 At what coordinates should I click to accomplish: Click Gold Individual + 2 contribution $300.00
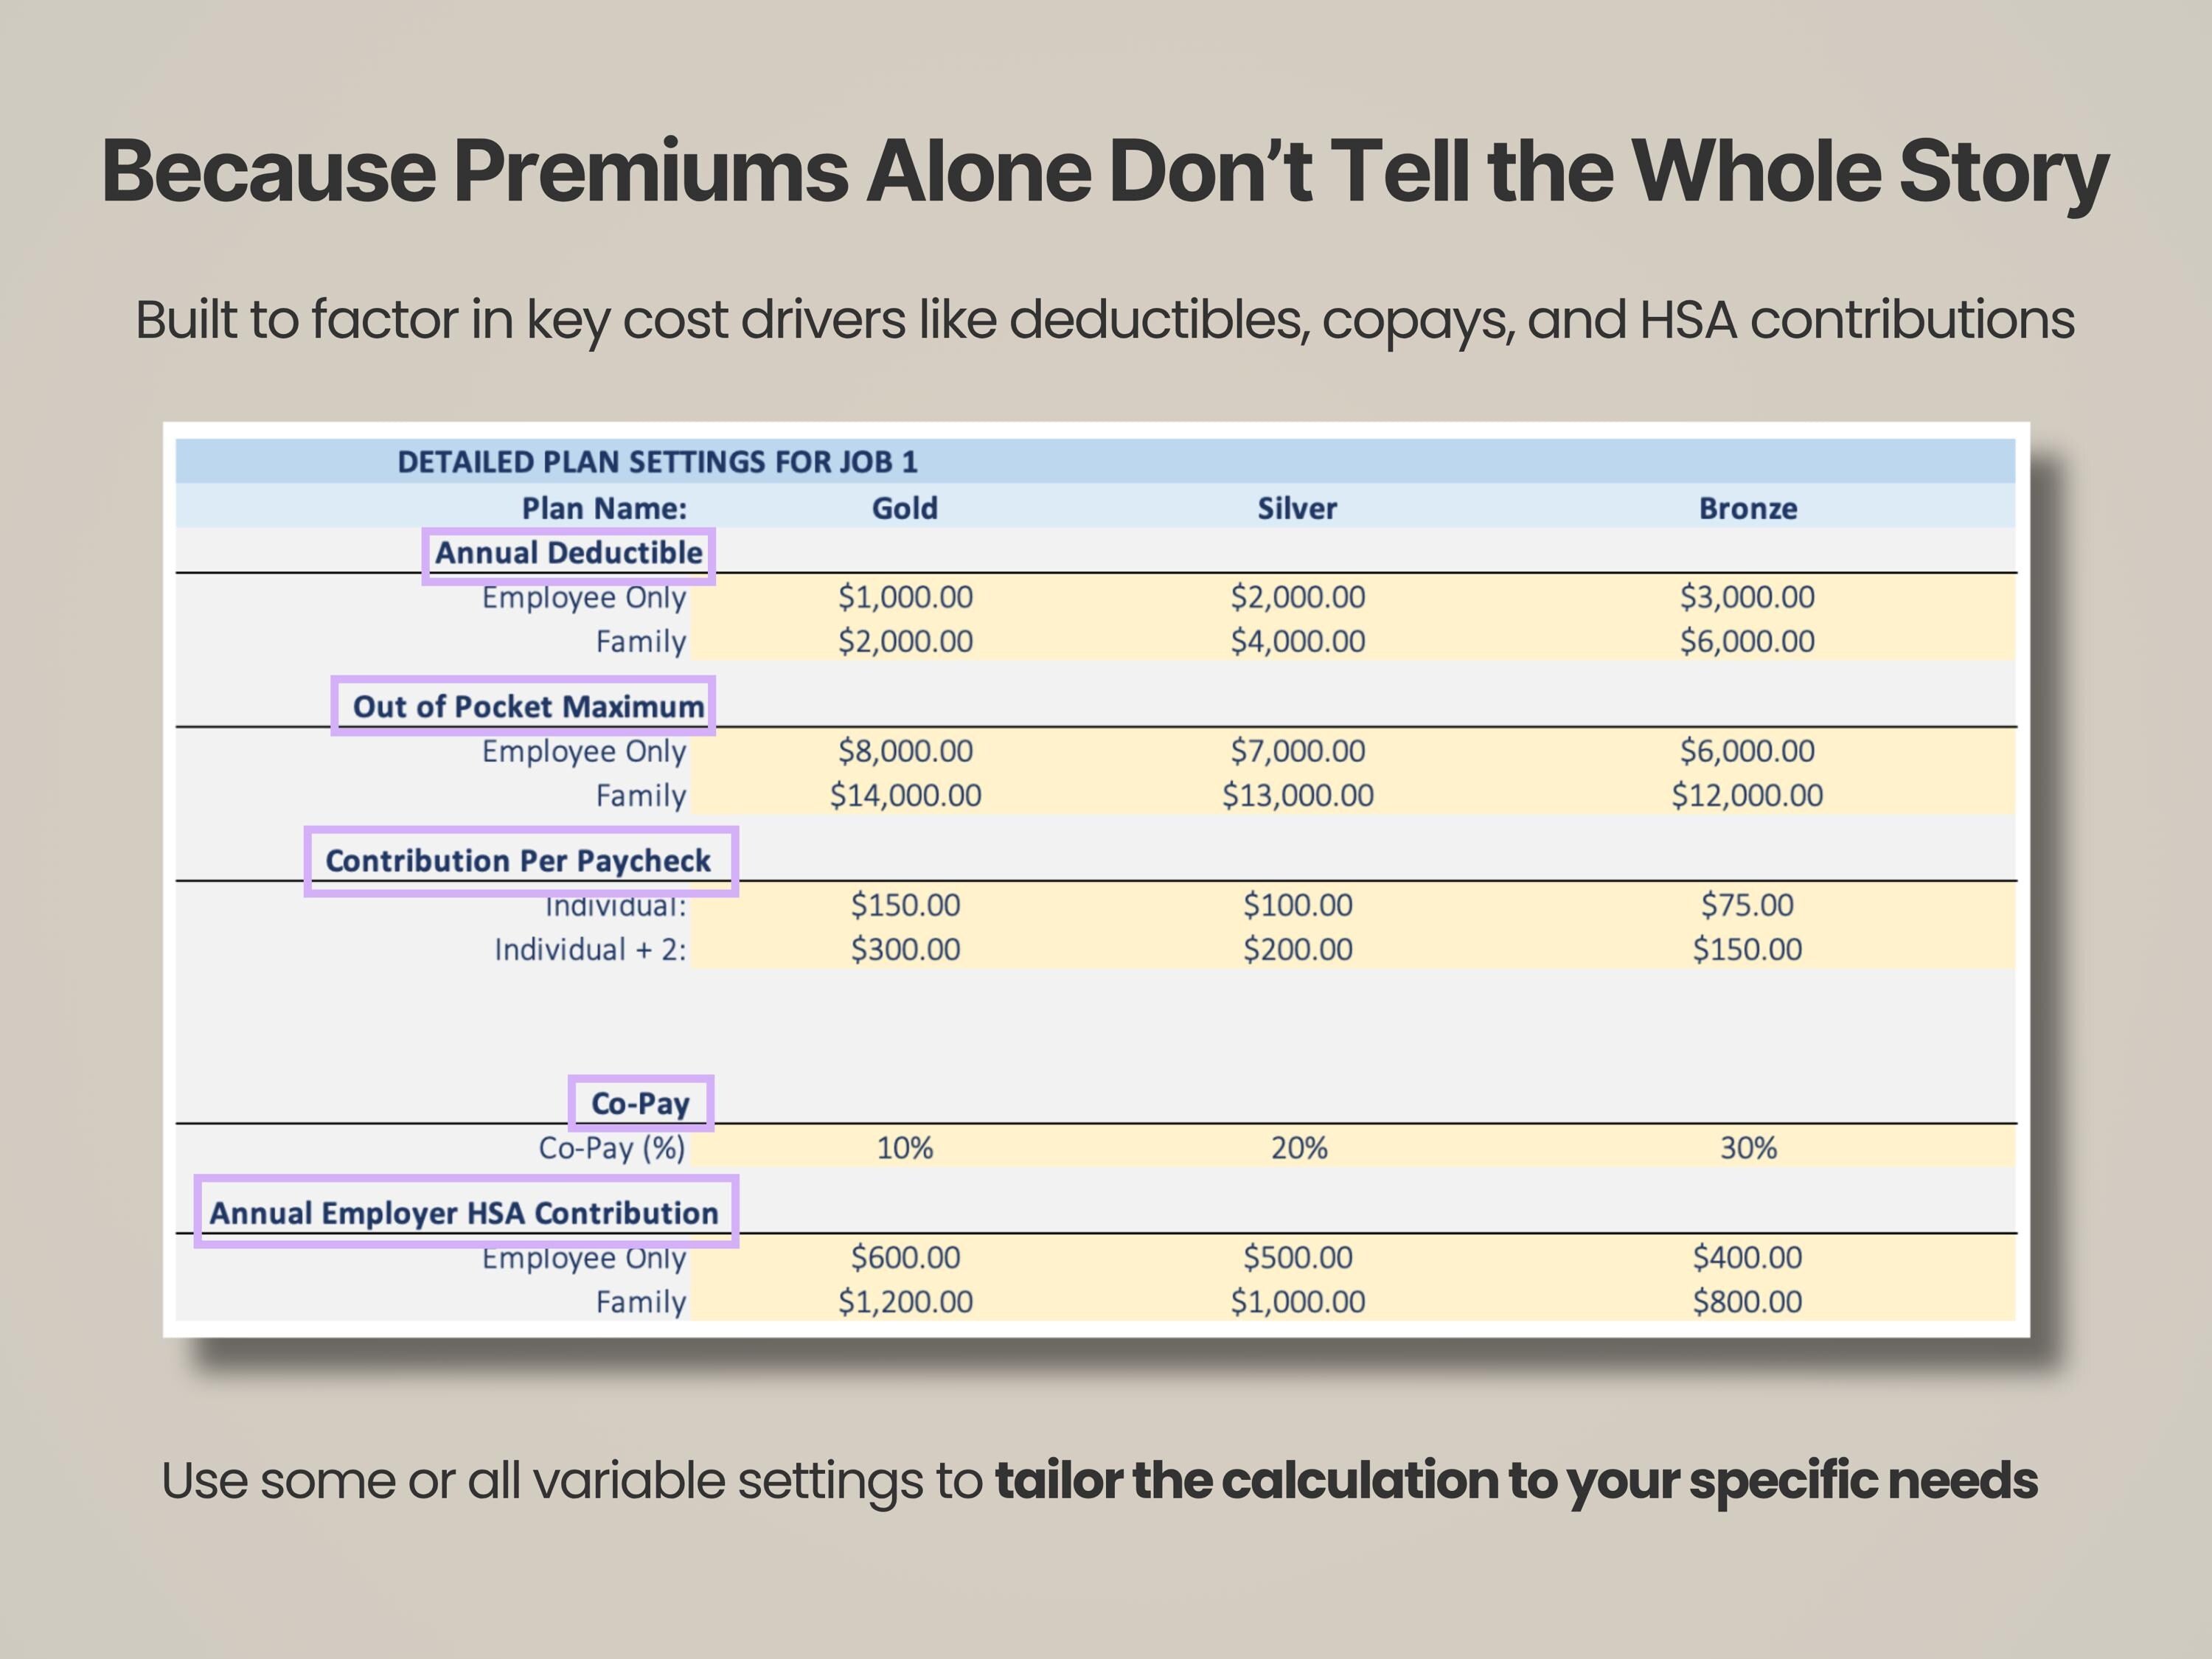click(x=905, y=949)
